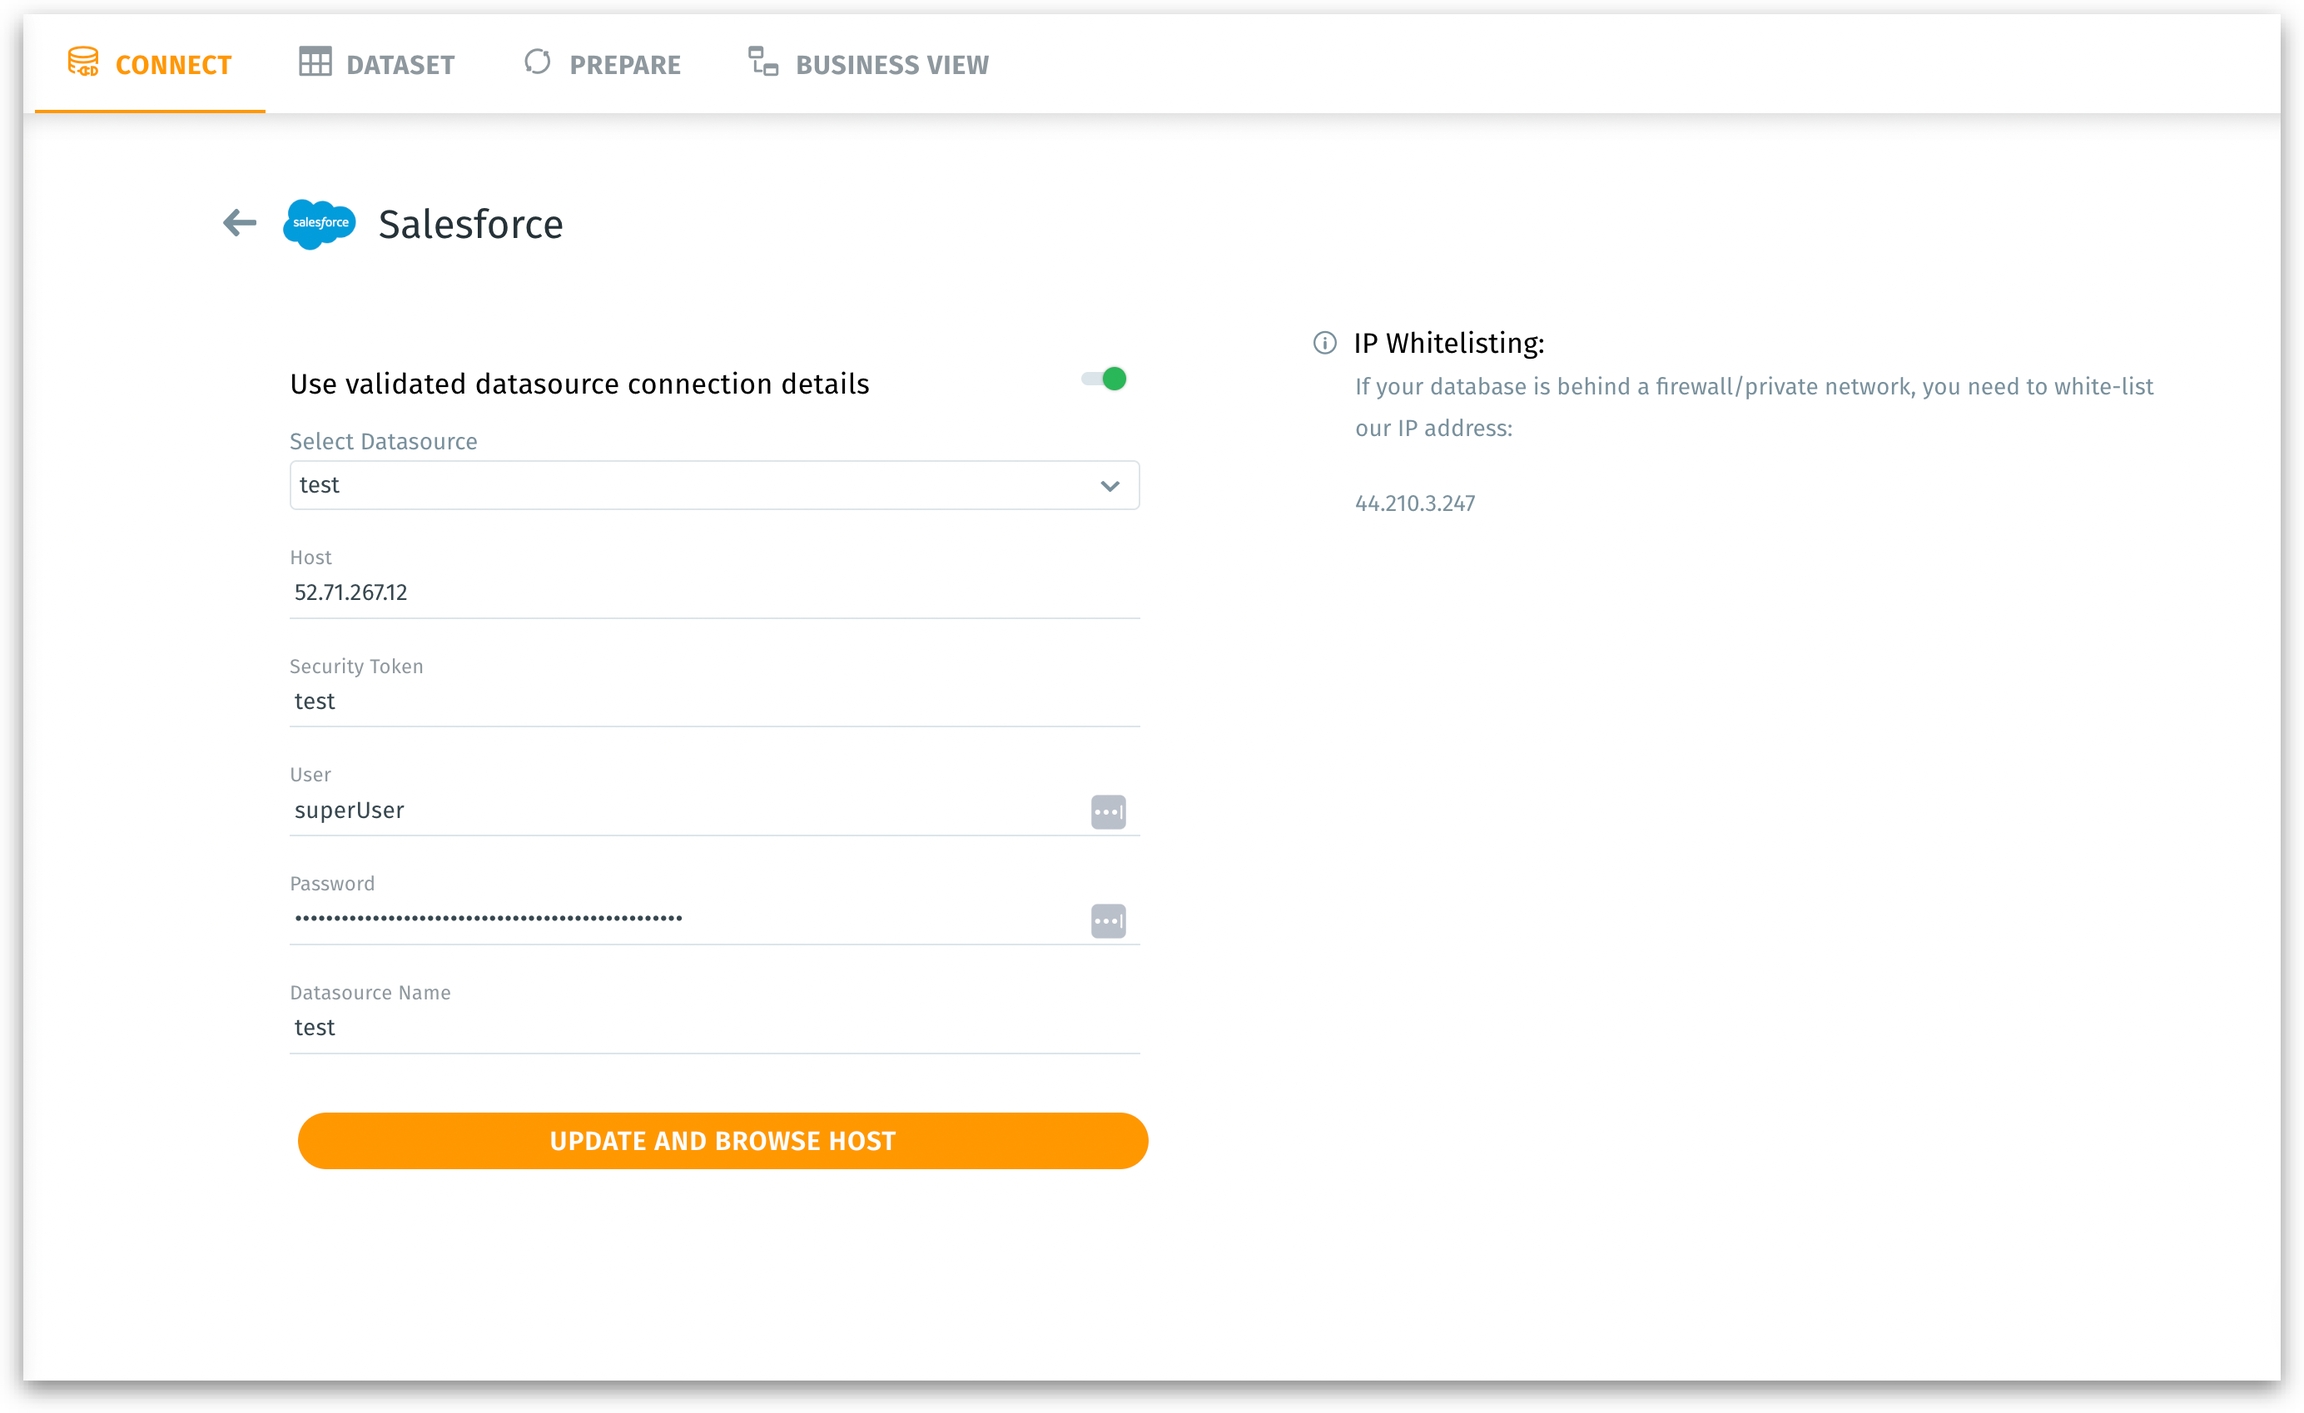Click the Business View hierarchy icon

pos(763,63)
